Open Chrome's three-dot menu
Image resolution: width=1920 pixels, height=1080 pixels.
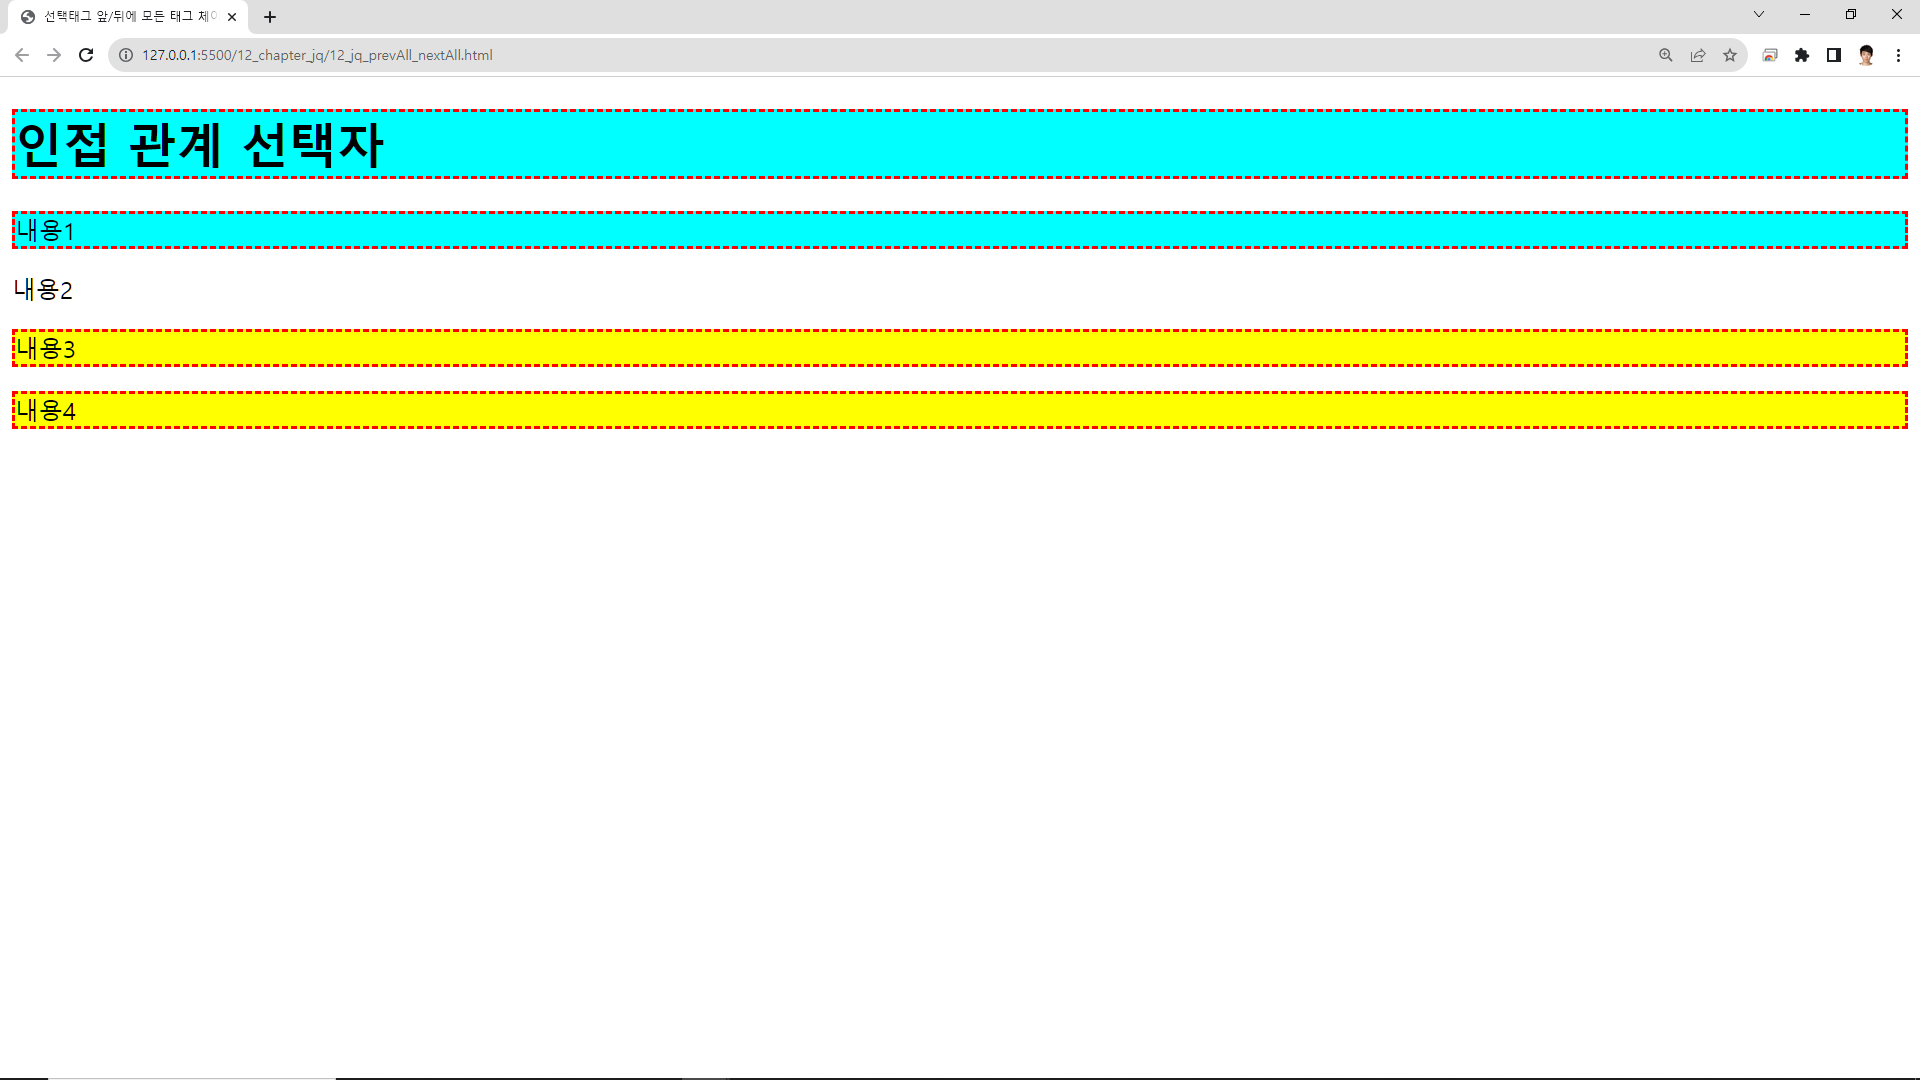pos(1898,55)
